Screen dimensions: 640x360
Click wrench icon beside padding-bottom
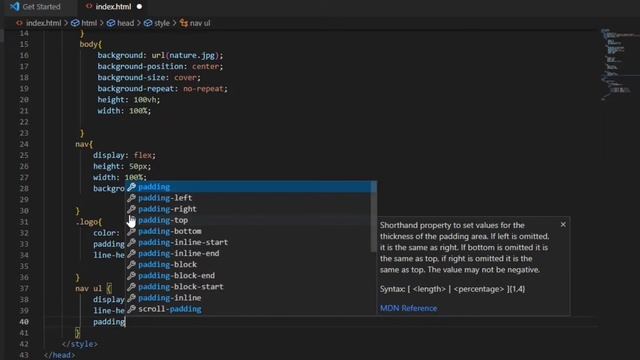[131, 231]
